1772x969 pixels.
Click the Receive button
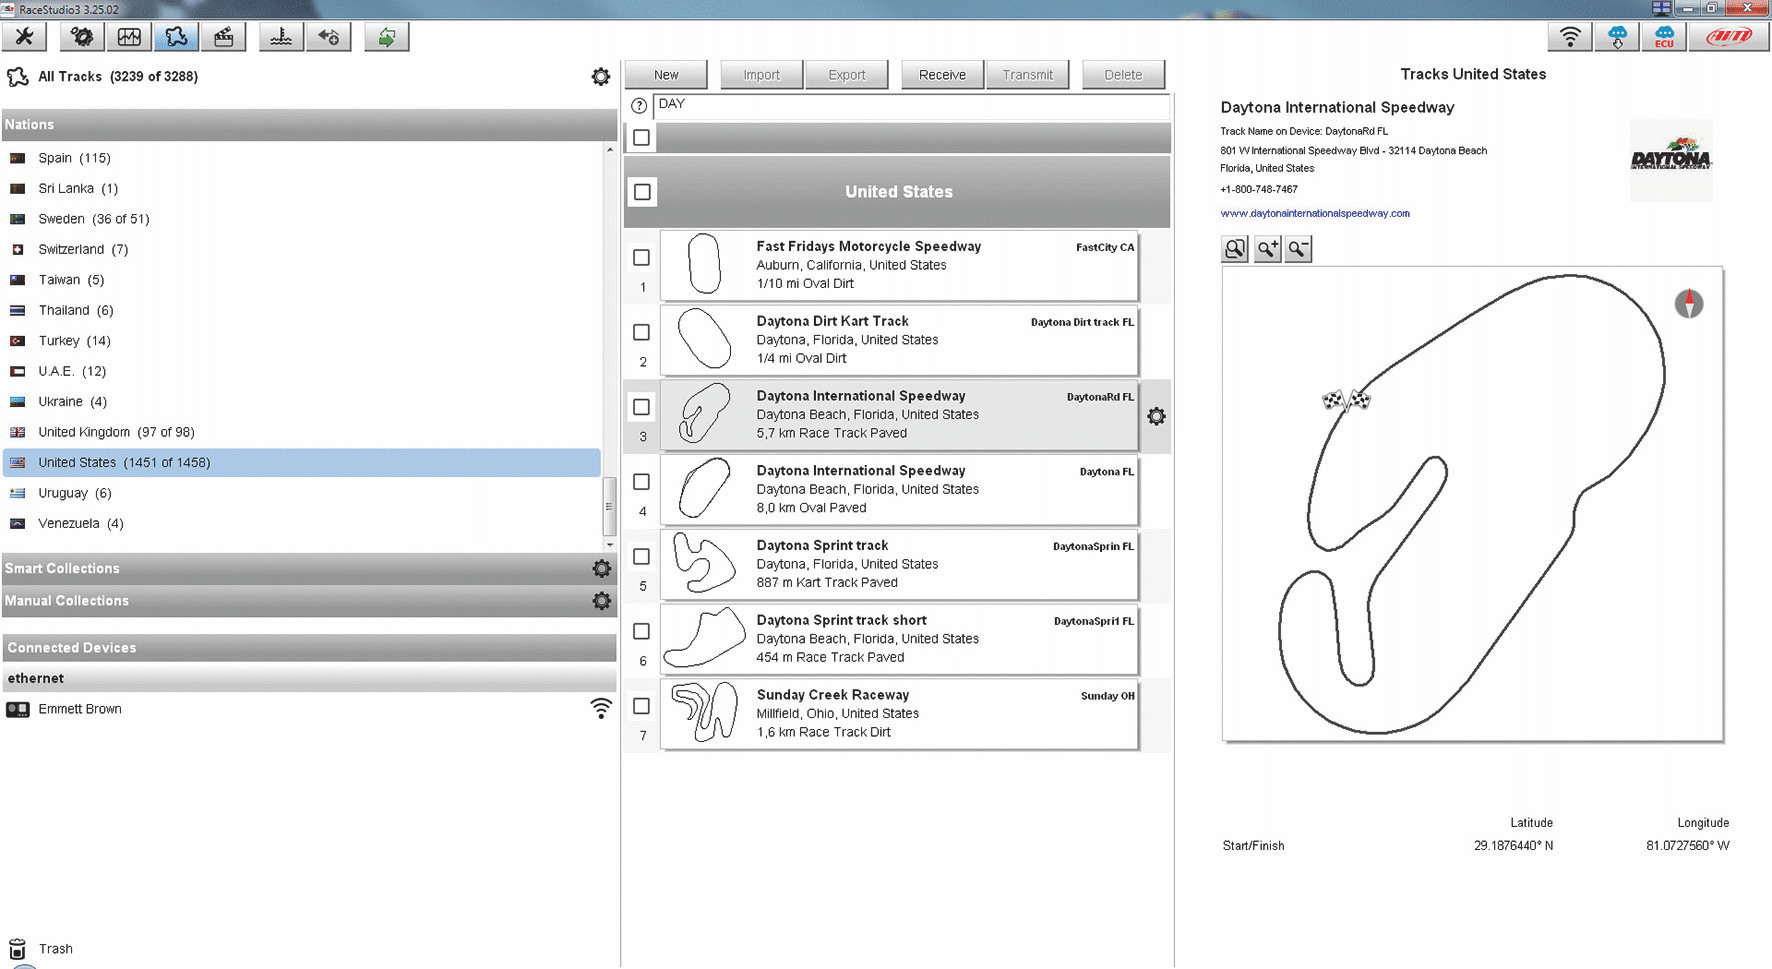coord(942,75)
